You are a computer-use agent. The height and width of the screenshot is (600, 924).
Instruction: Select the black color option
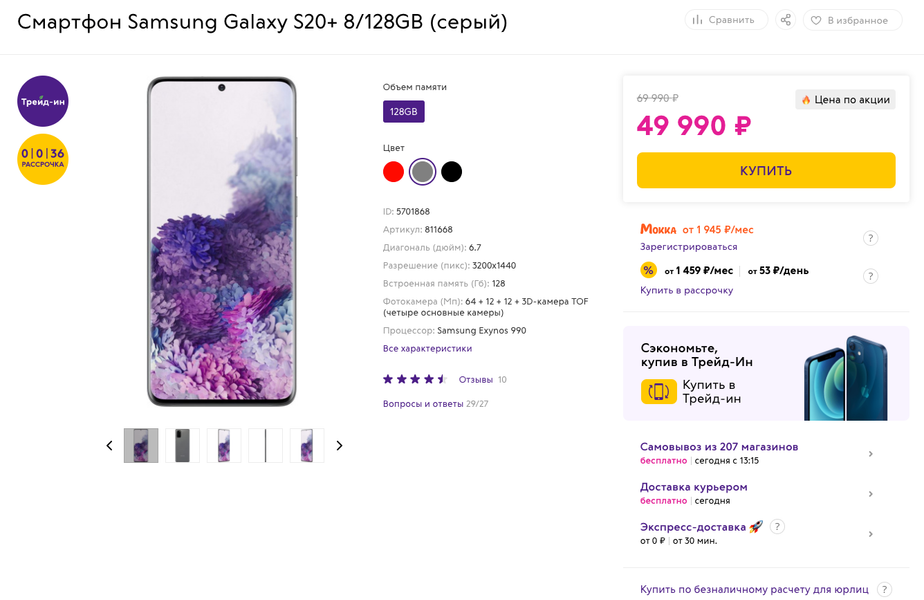(x=452, y=172)
